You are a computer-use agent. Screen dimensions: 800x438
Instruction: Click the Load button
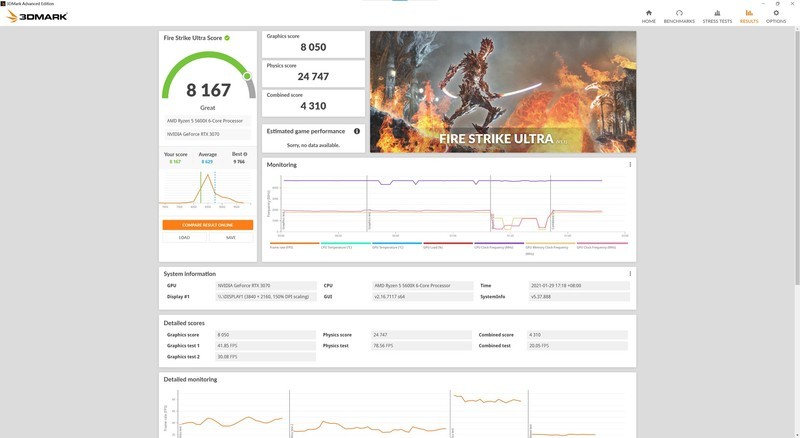point(185,237)
